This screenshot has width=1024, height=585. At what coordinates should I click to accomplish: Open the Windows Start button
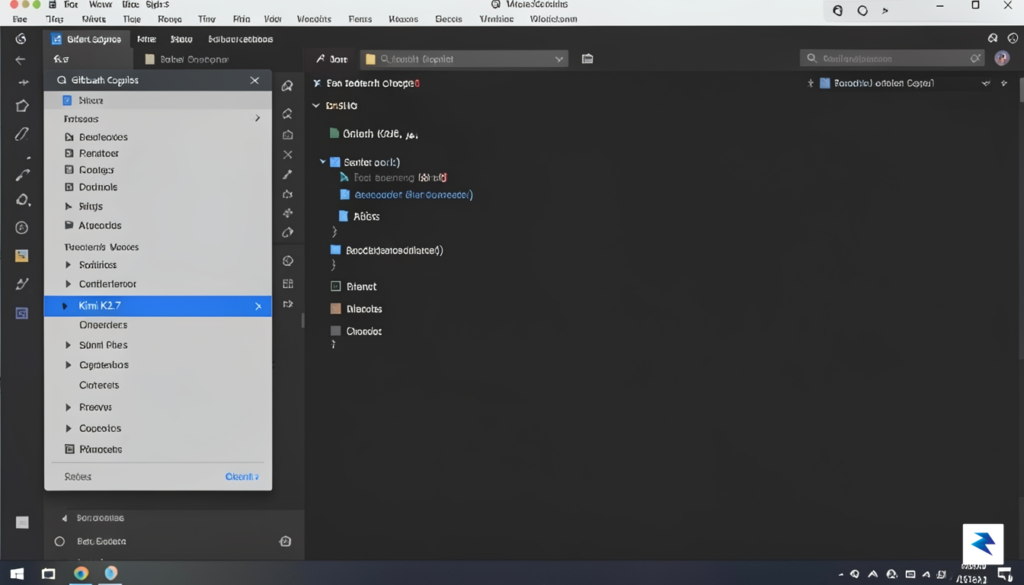(17, 574)
